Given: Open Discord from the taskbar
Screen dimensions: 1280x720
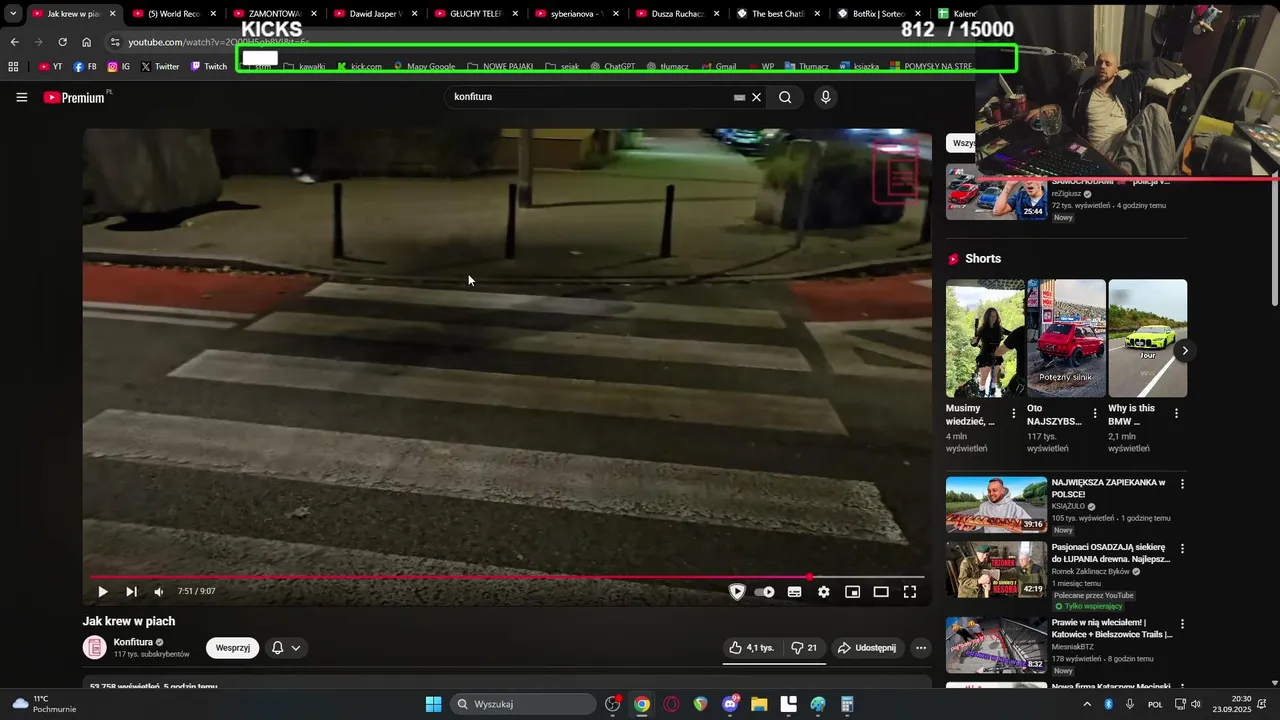Looking at the screenshot, I should pos(730,704).
